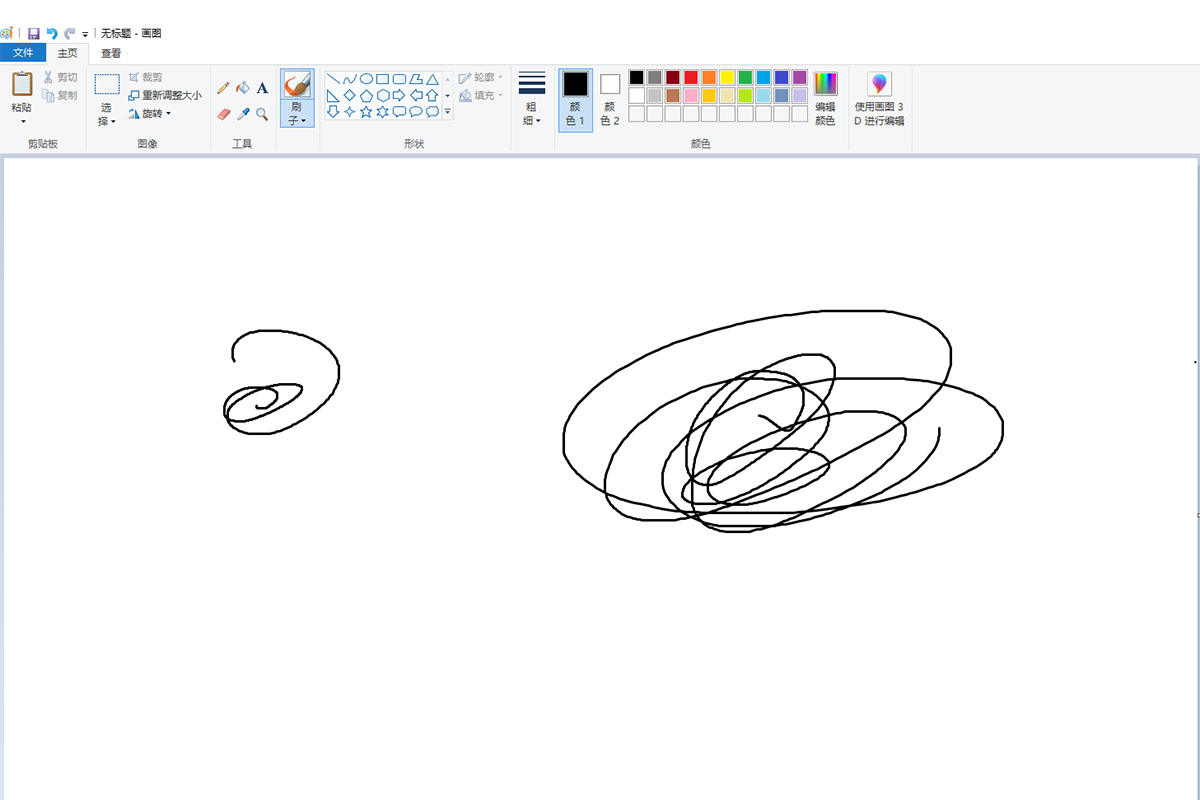1200x800 pixels.
Task: Choose the oval shape in the shapes gallery
Action: (366, 79)
